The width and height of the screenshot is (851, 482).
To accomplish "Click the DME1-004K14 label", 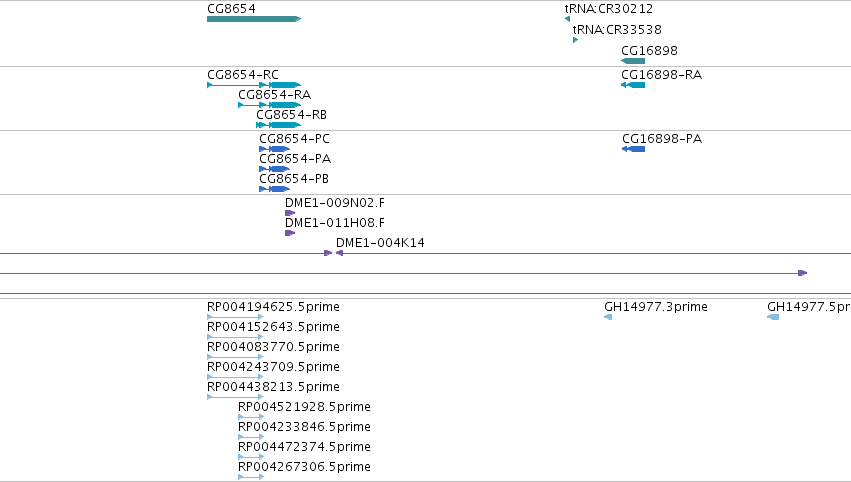I will 380,243.
